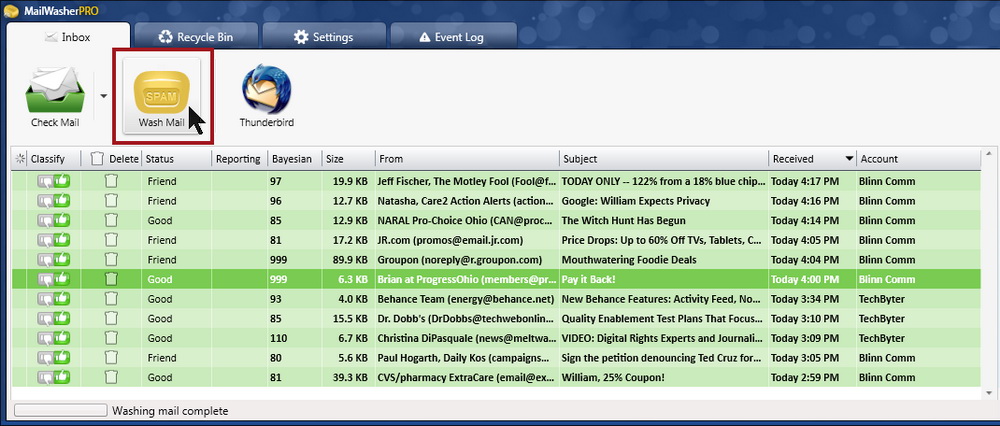
Task: Select subject 'Mouthwatering Foodie Deals'
Action: coord(629,260)
